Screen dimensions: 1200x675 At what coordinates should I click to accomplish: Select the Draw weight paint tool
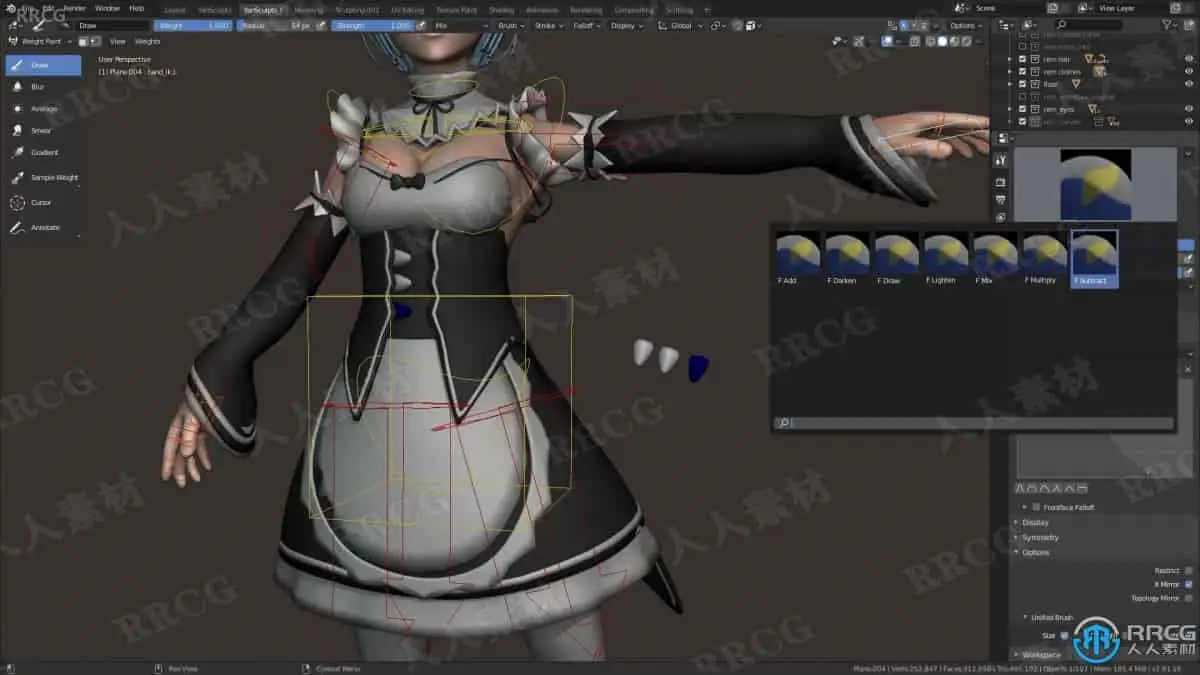[43, 65]
